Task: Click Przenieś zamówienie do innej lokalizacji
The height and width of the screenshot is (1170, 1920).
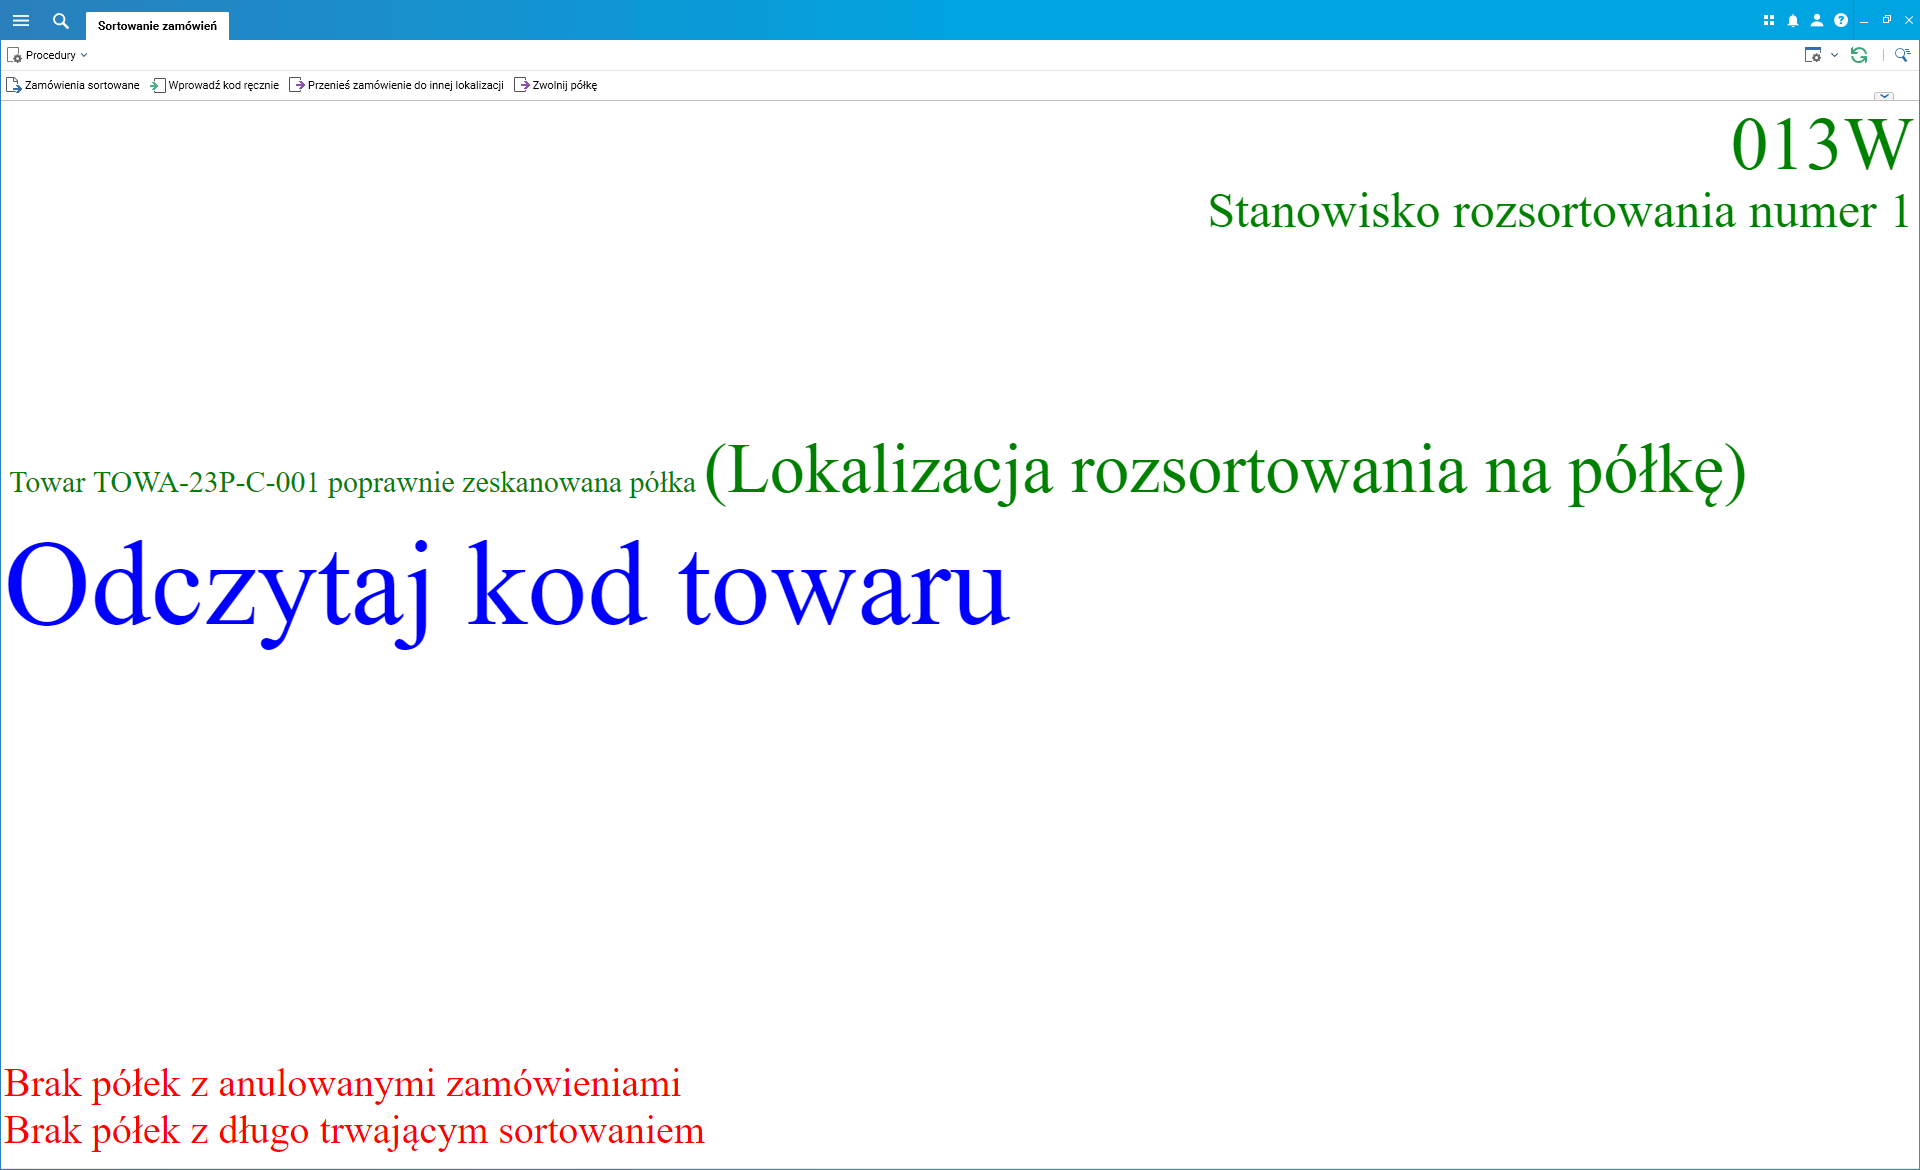Action: click(x=396, y=85)
